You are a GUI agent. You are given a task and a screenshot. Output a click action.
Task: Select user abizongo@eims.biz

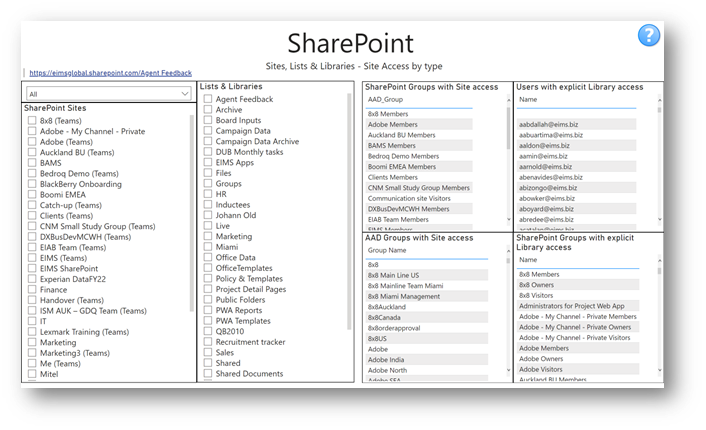(577, 188)
